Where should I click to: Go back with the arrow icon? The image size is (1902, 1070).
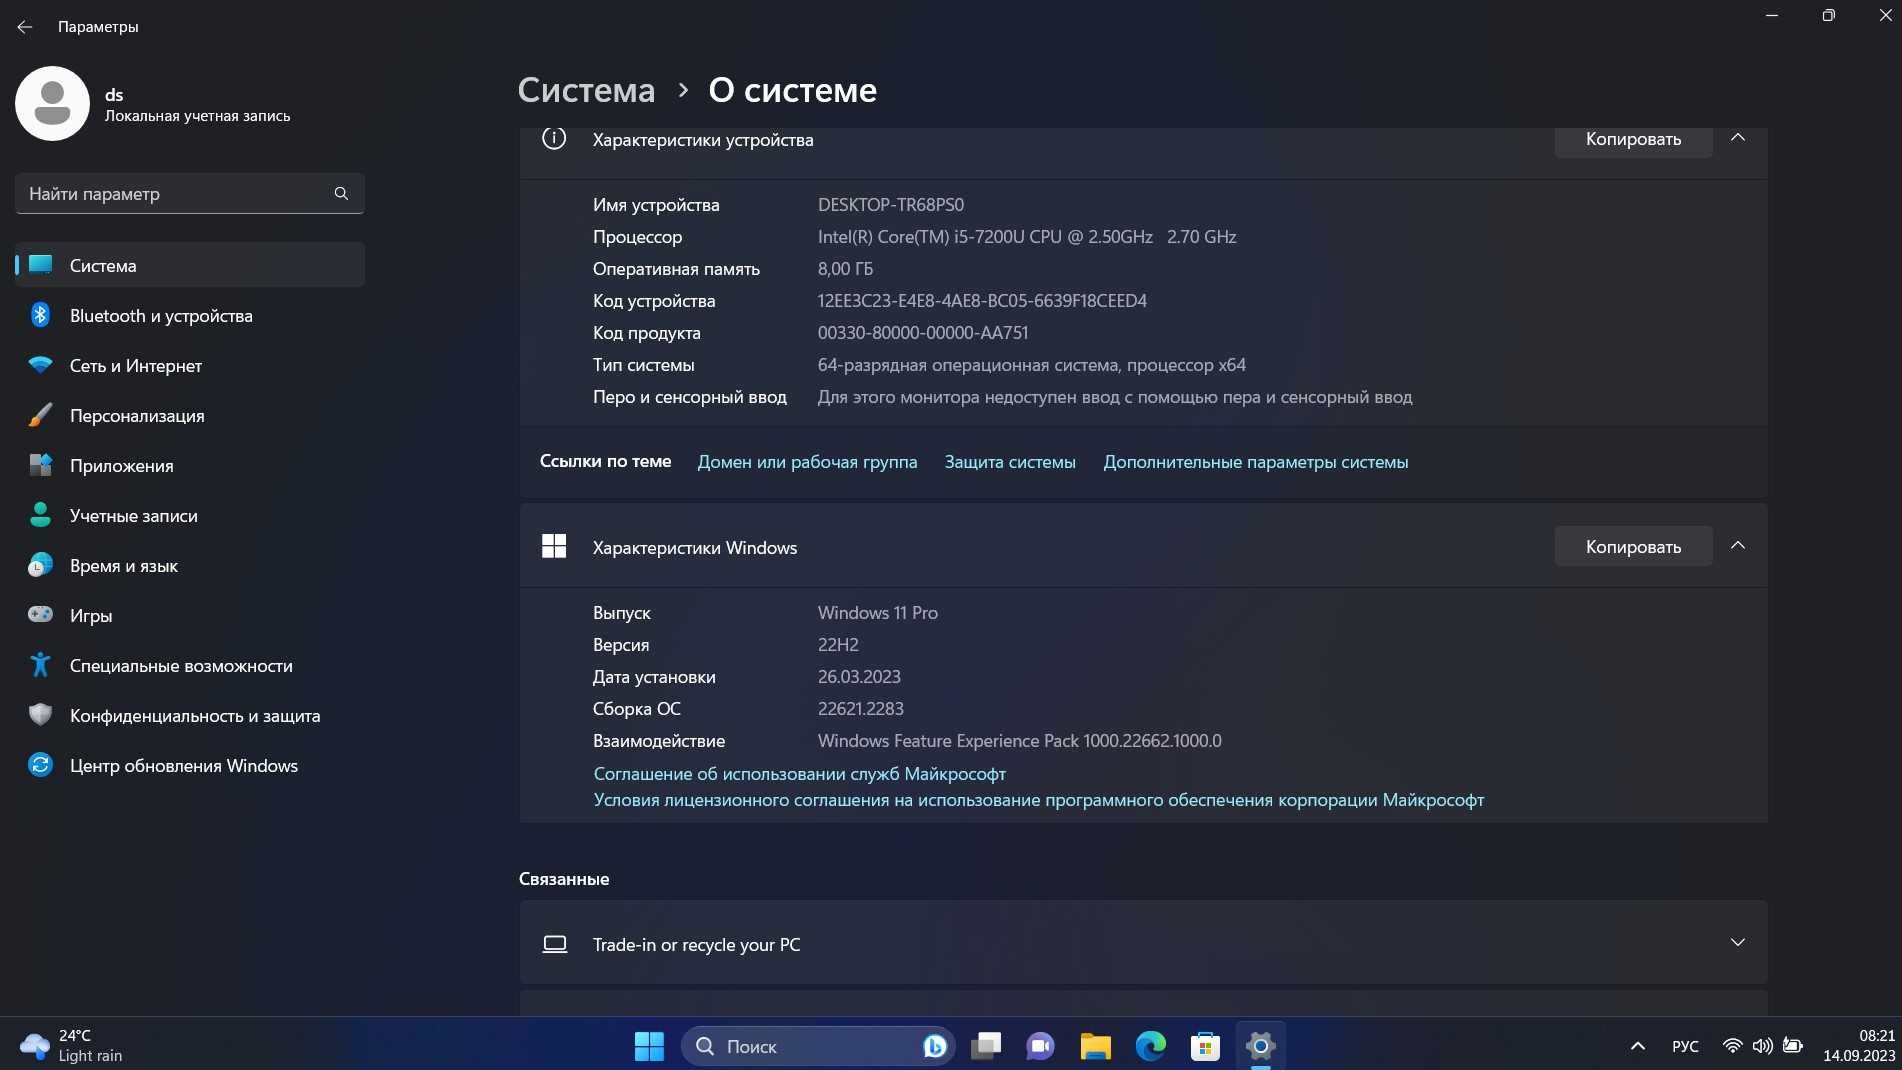click(25, 27)
